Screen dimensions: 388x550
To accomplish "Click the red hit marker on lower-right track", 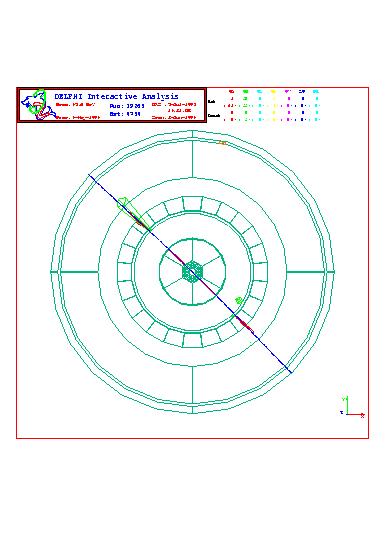I will tap(245, 324).
